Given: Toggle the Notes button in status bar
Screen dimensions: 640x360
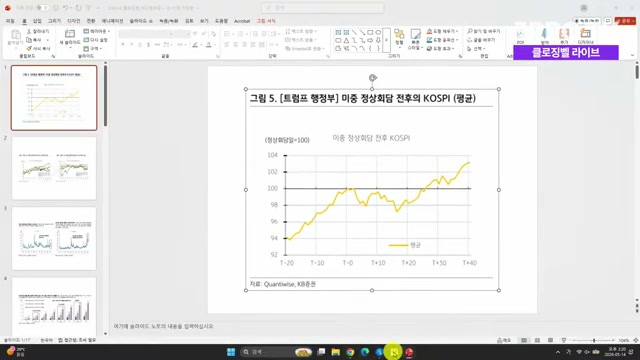Looking at the screenshot, I should (x=504, y=340).
